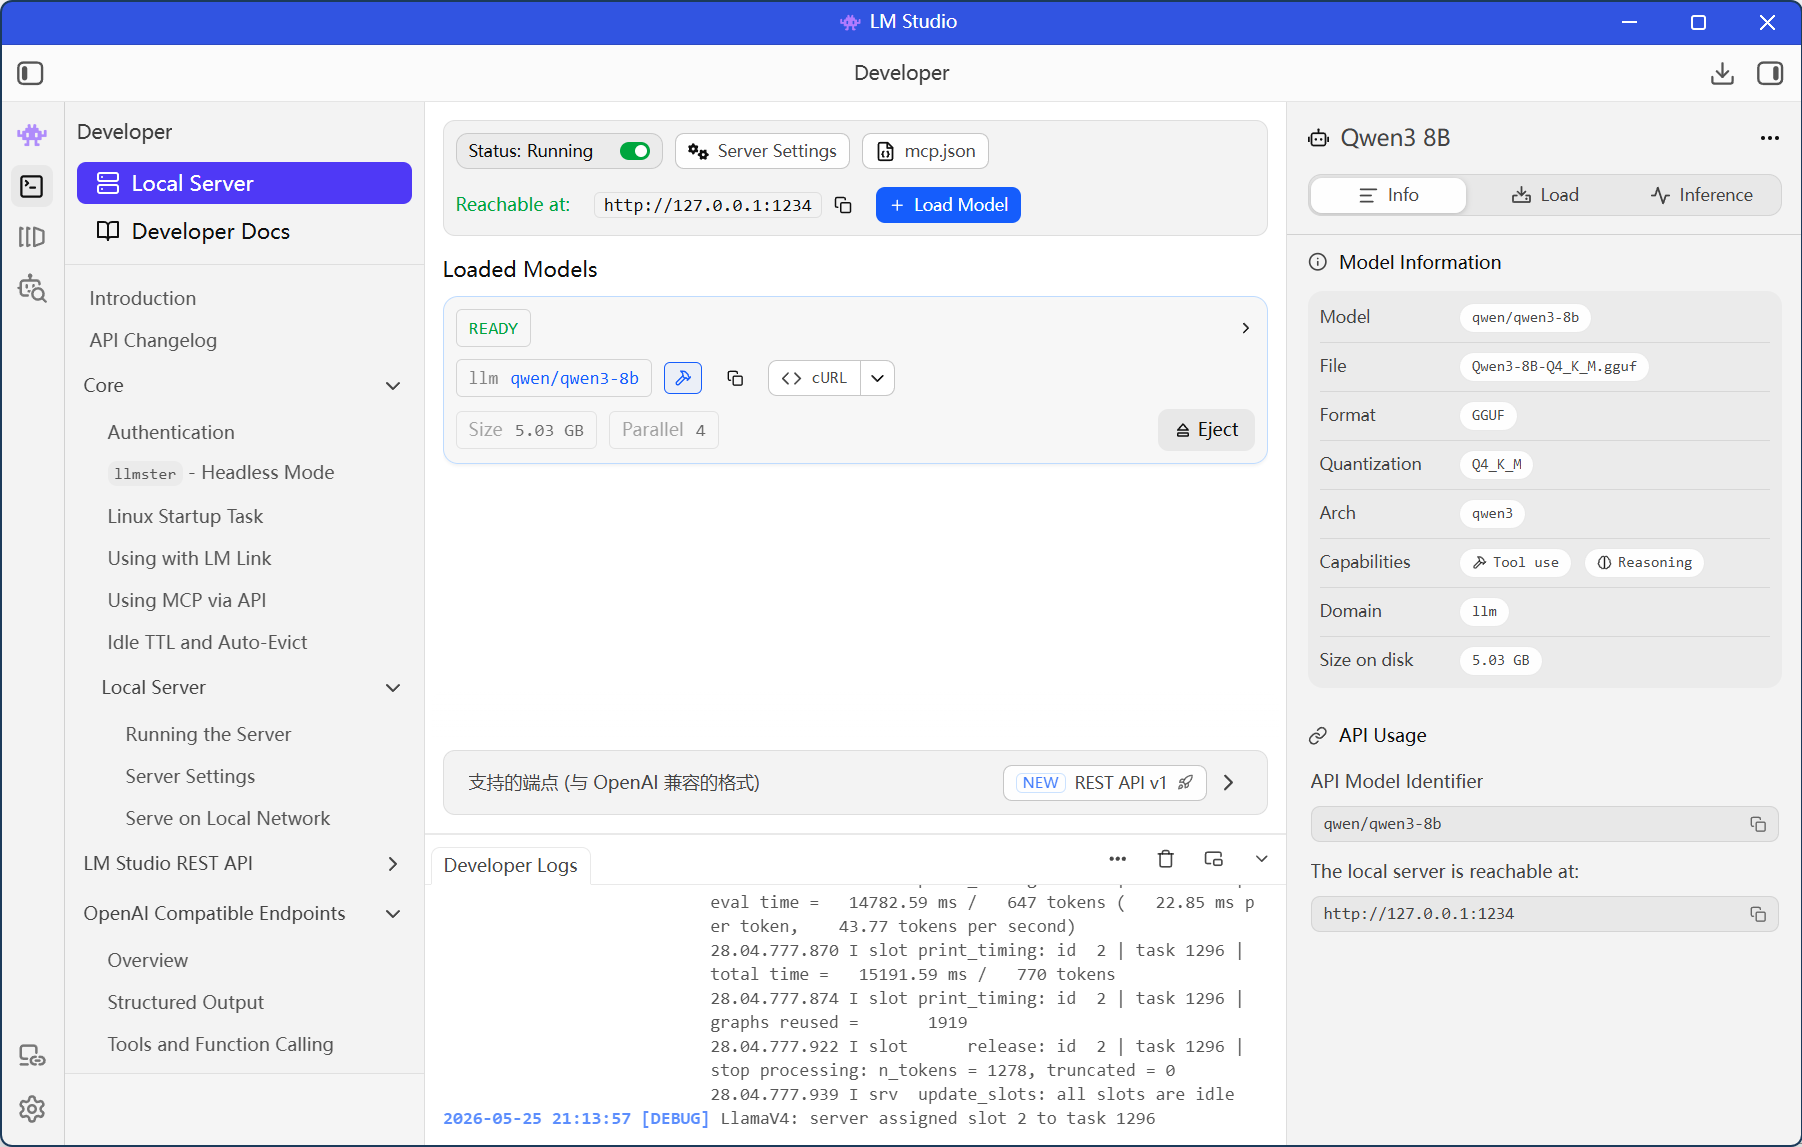
Task: Open the Developer terminal icon in sidebar
Action: (x=32, y=186)
